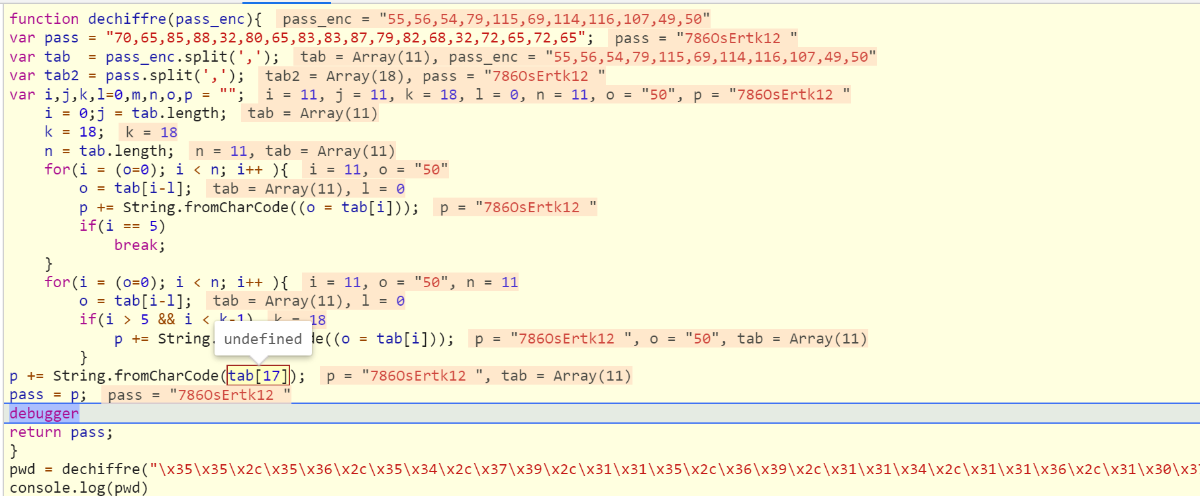Click the 'undefined' hover tooltip
The image size is (1200, 496).
coord(262,340)
